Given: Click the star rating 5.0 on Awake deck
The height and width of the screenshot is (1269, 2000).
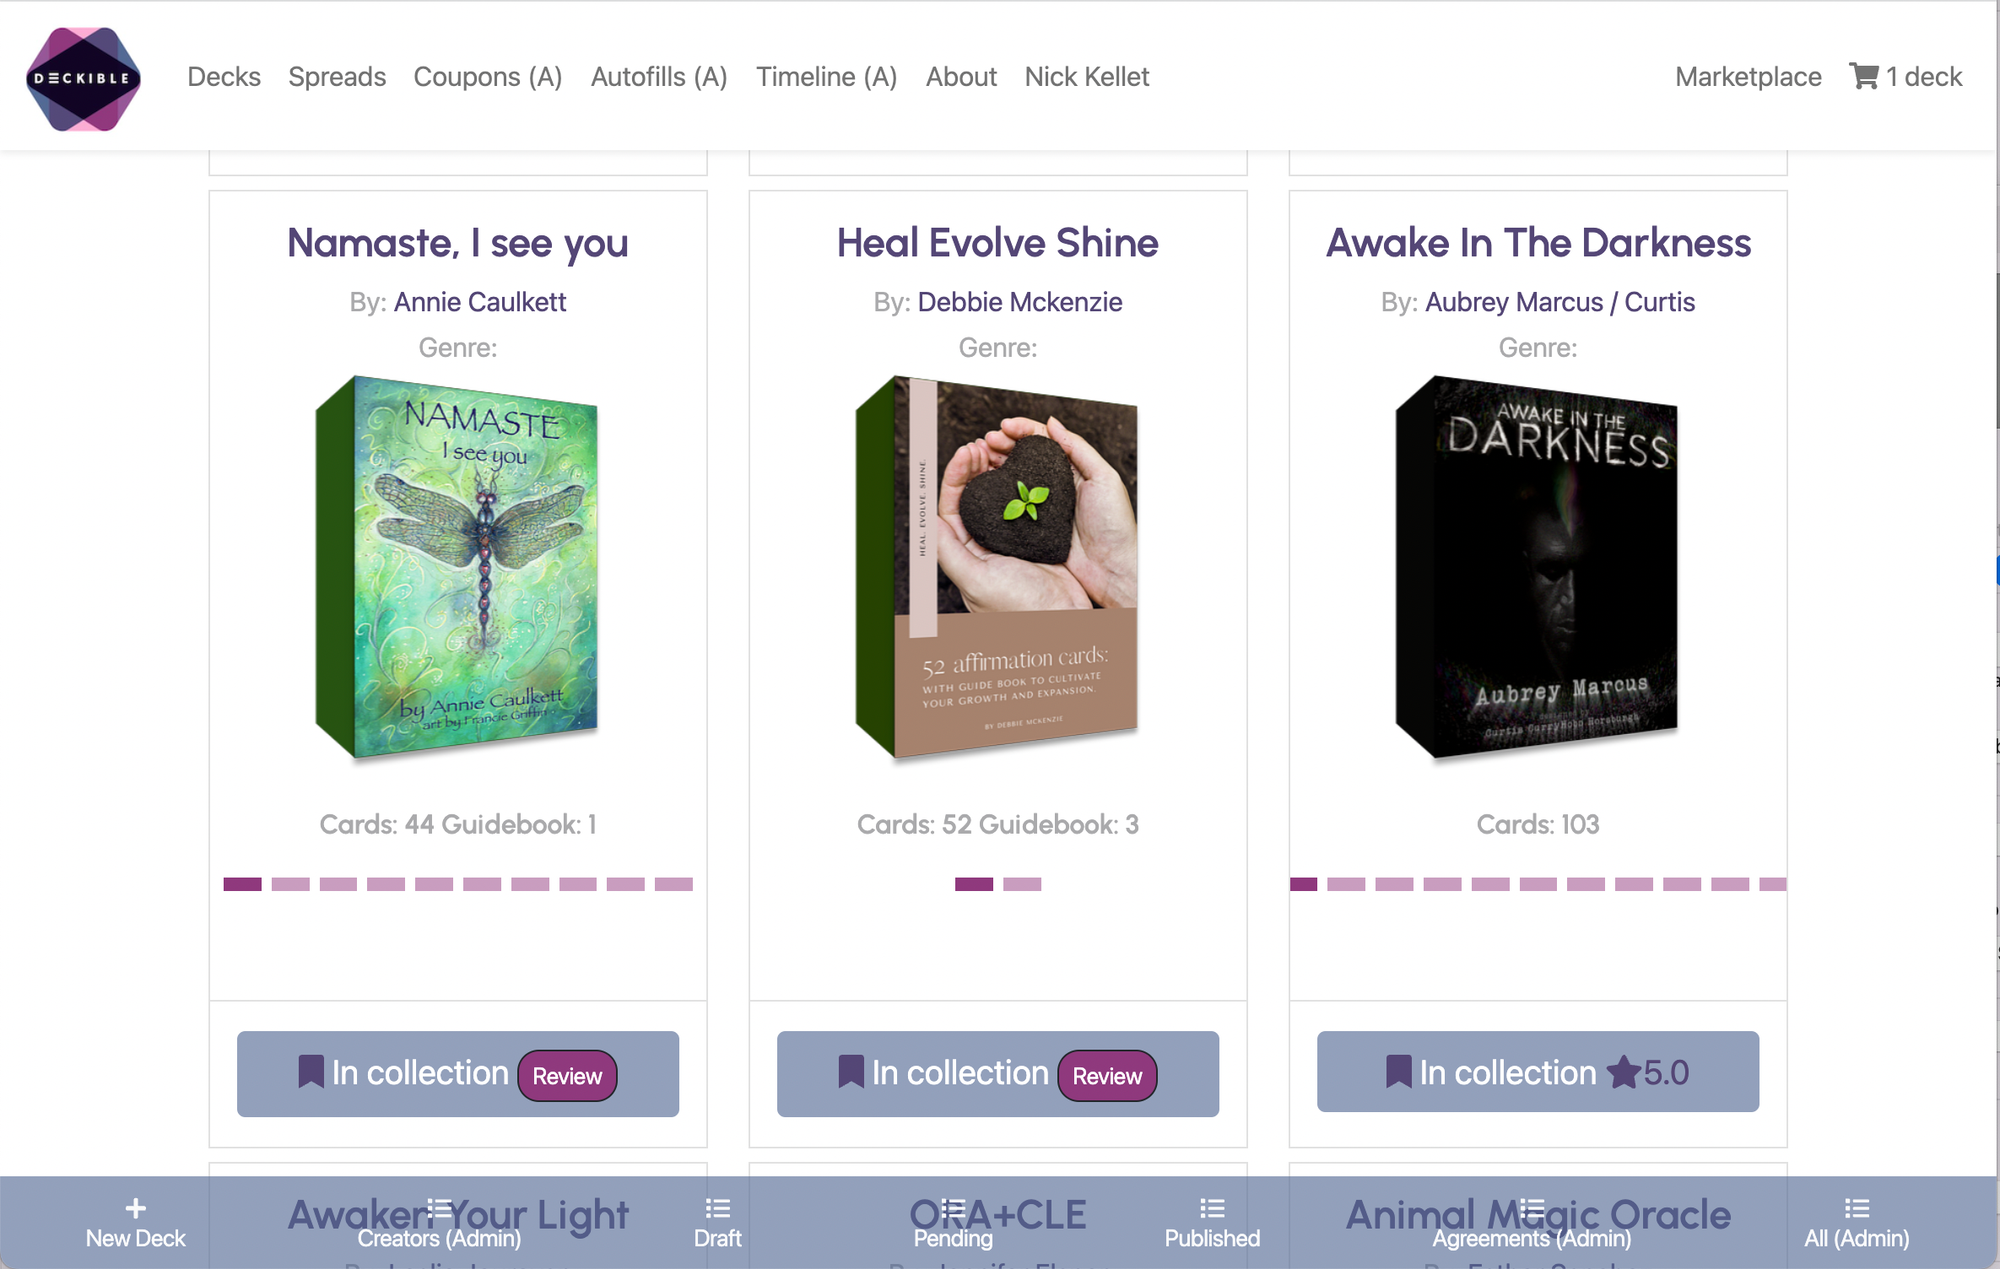Looking at the screenshot, I should click(1648, 1072).
